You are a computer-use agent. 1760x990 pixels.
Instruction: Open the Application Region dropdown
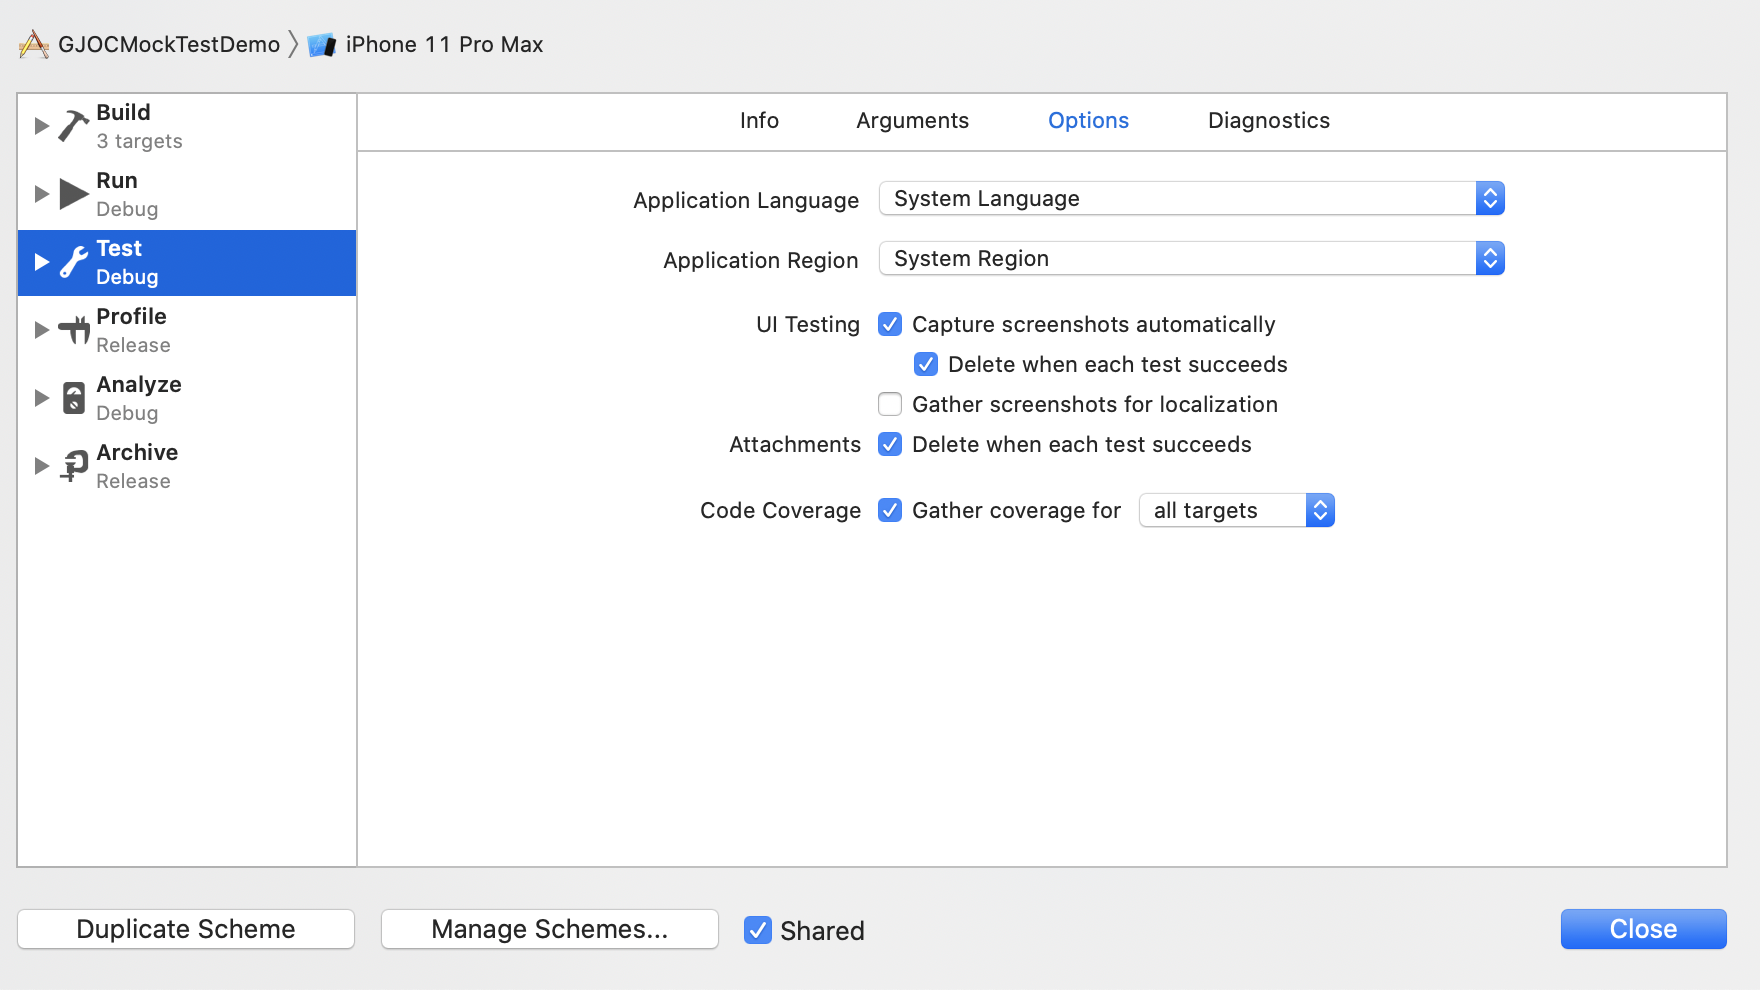[x=1191, y=258]
